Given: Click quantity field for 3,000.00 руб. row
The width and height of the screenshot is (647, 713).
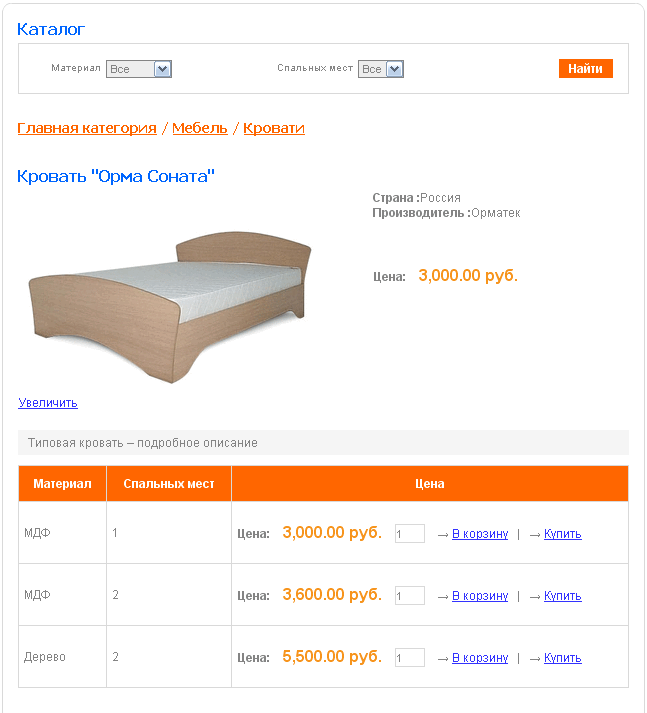Looking at the screenshot, I should 409,534.
